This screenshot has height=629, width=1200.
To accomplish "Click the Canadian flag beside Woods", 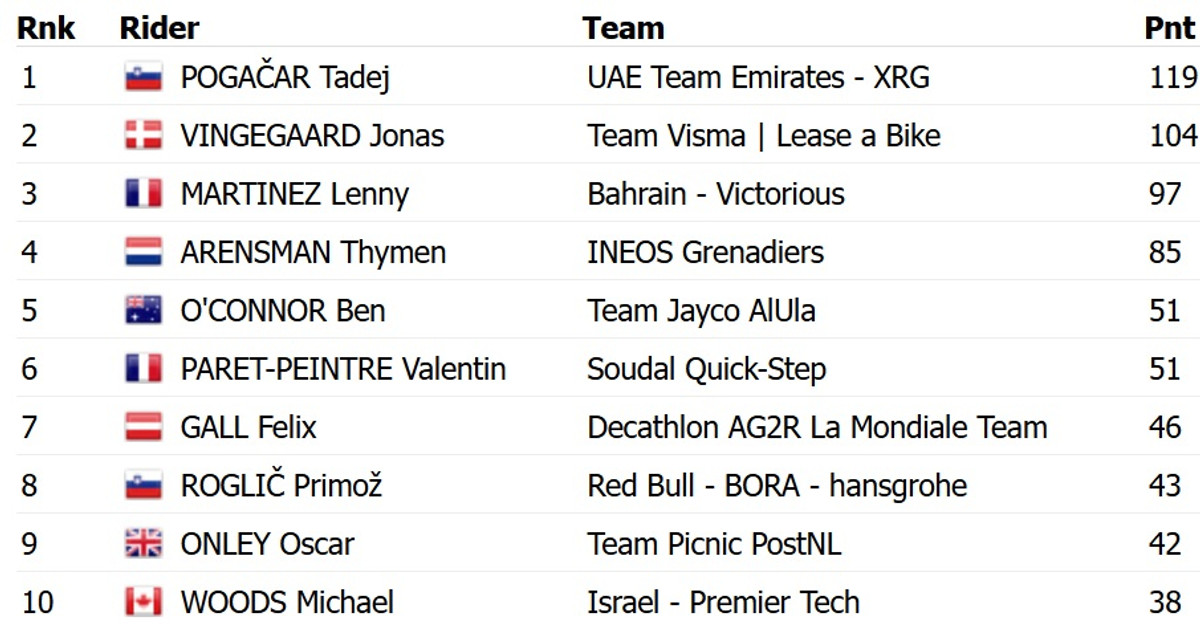I will [143, 602].
